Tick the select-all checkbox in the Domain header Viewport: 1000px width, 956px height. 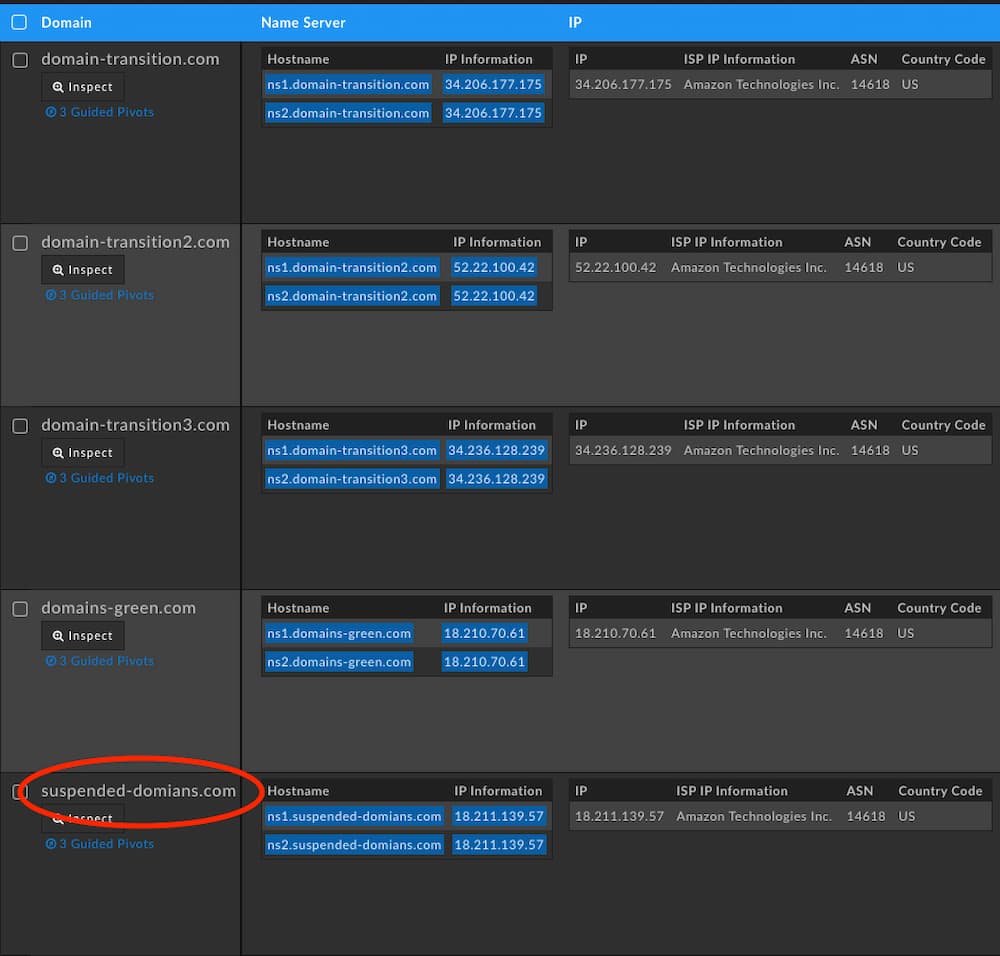[20, 22]
